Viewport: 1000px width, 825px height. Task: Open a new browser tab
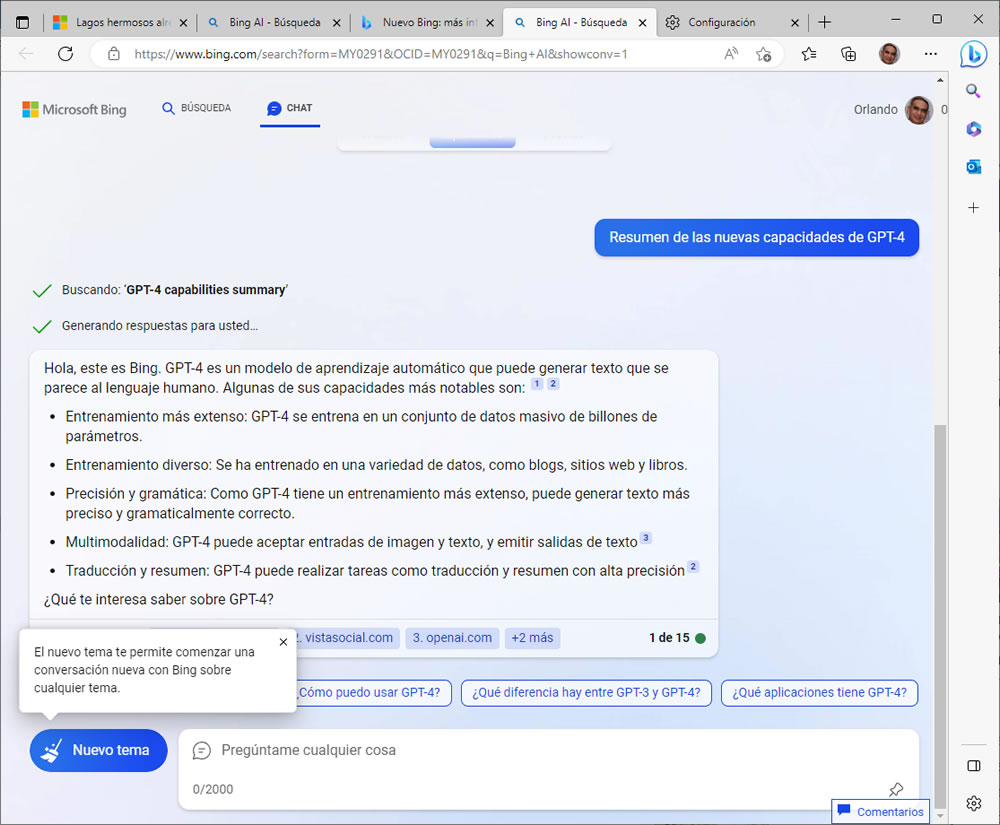(825, 22)
